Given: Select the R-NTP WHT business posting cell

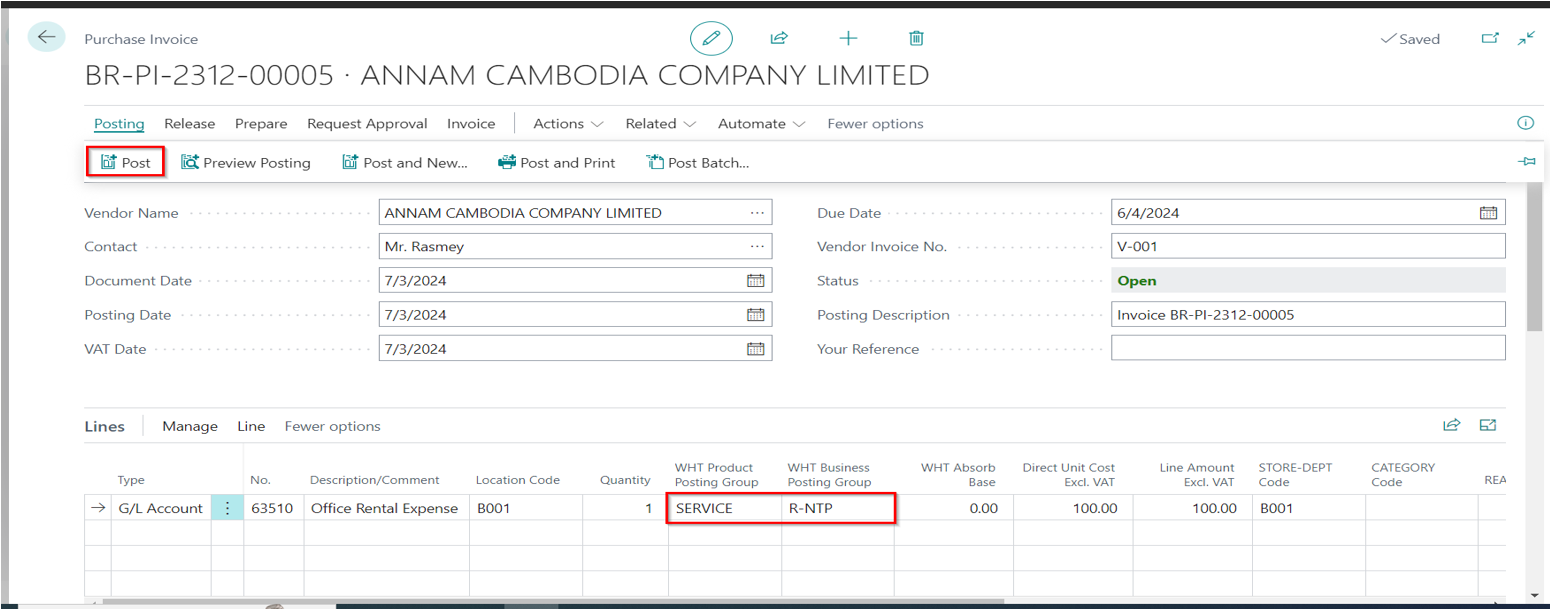Looking at the screenshot, I should point(837,508).
